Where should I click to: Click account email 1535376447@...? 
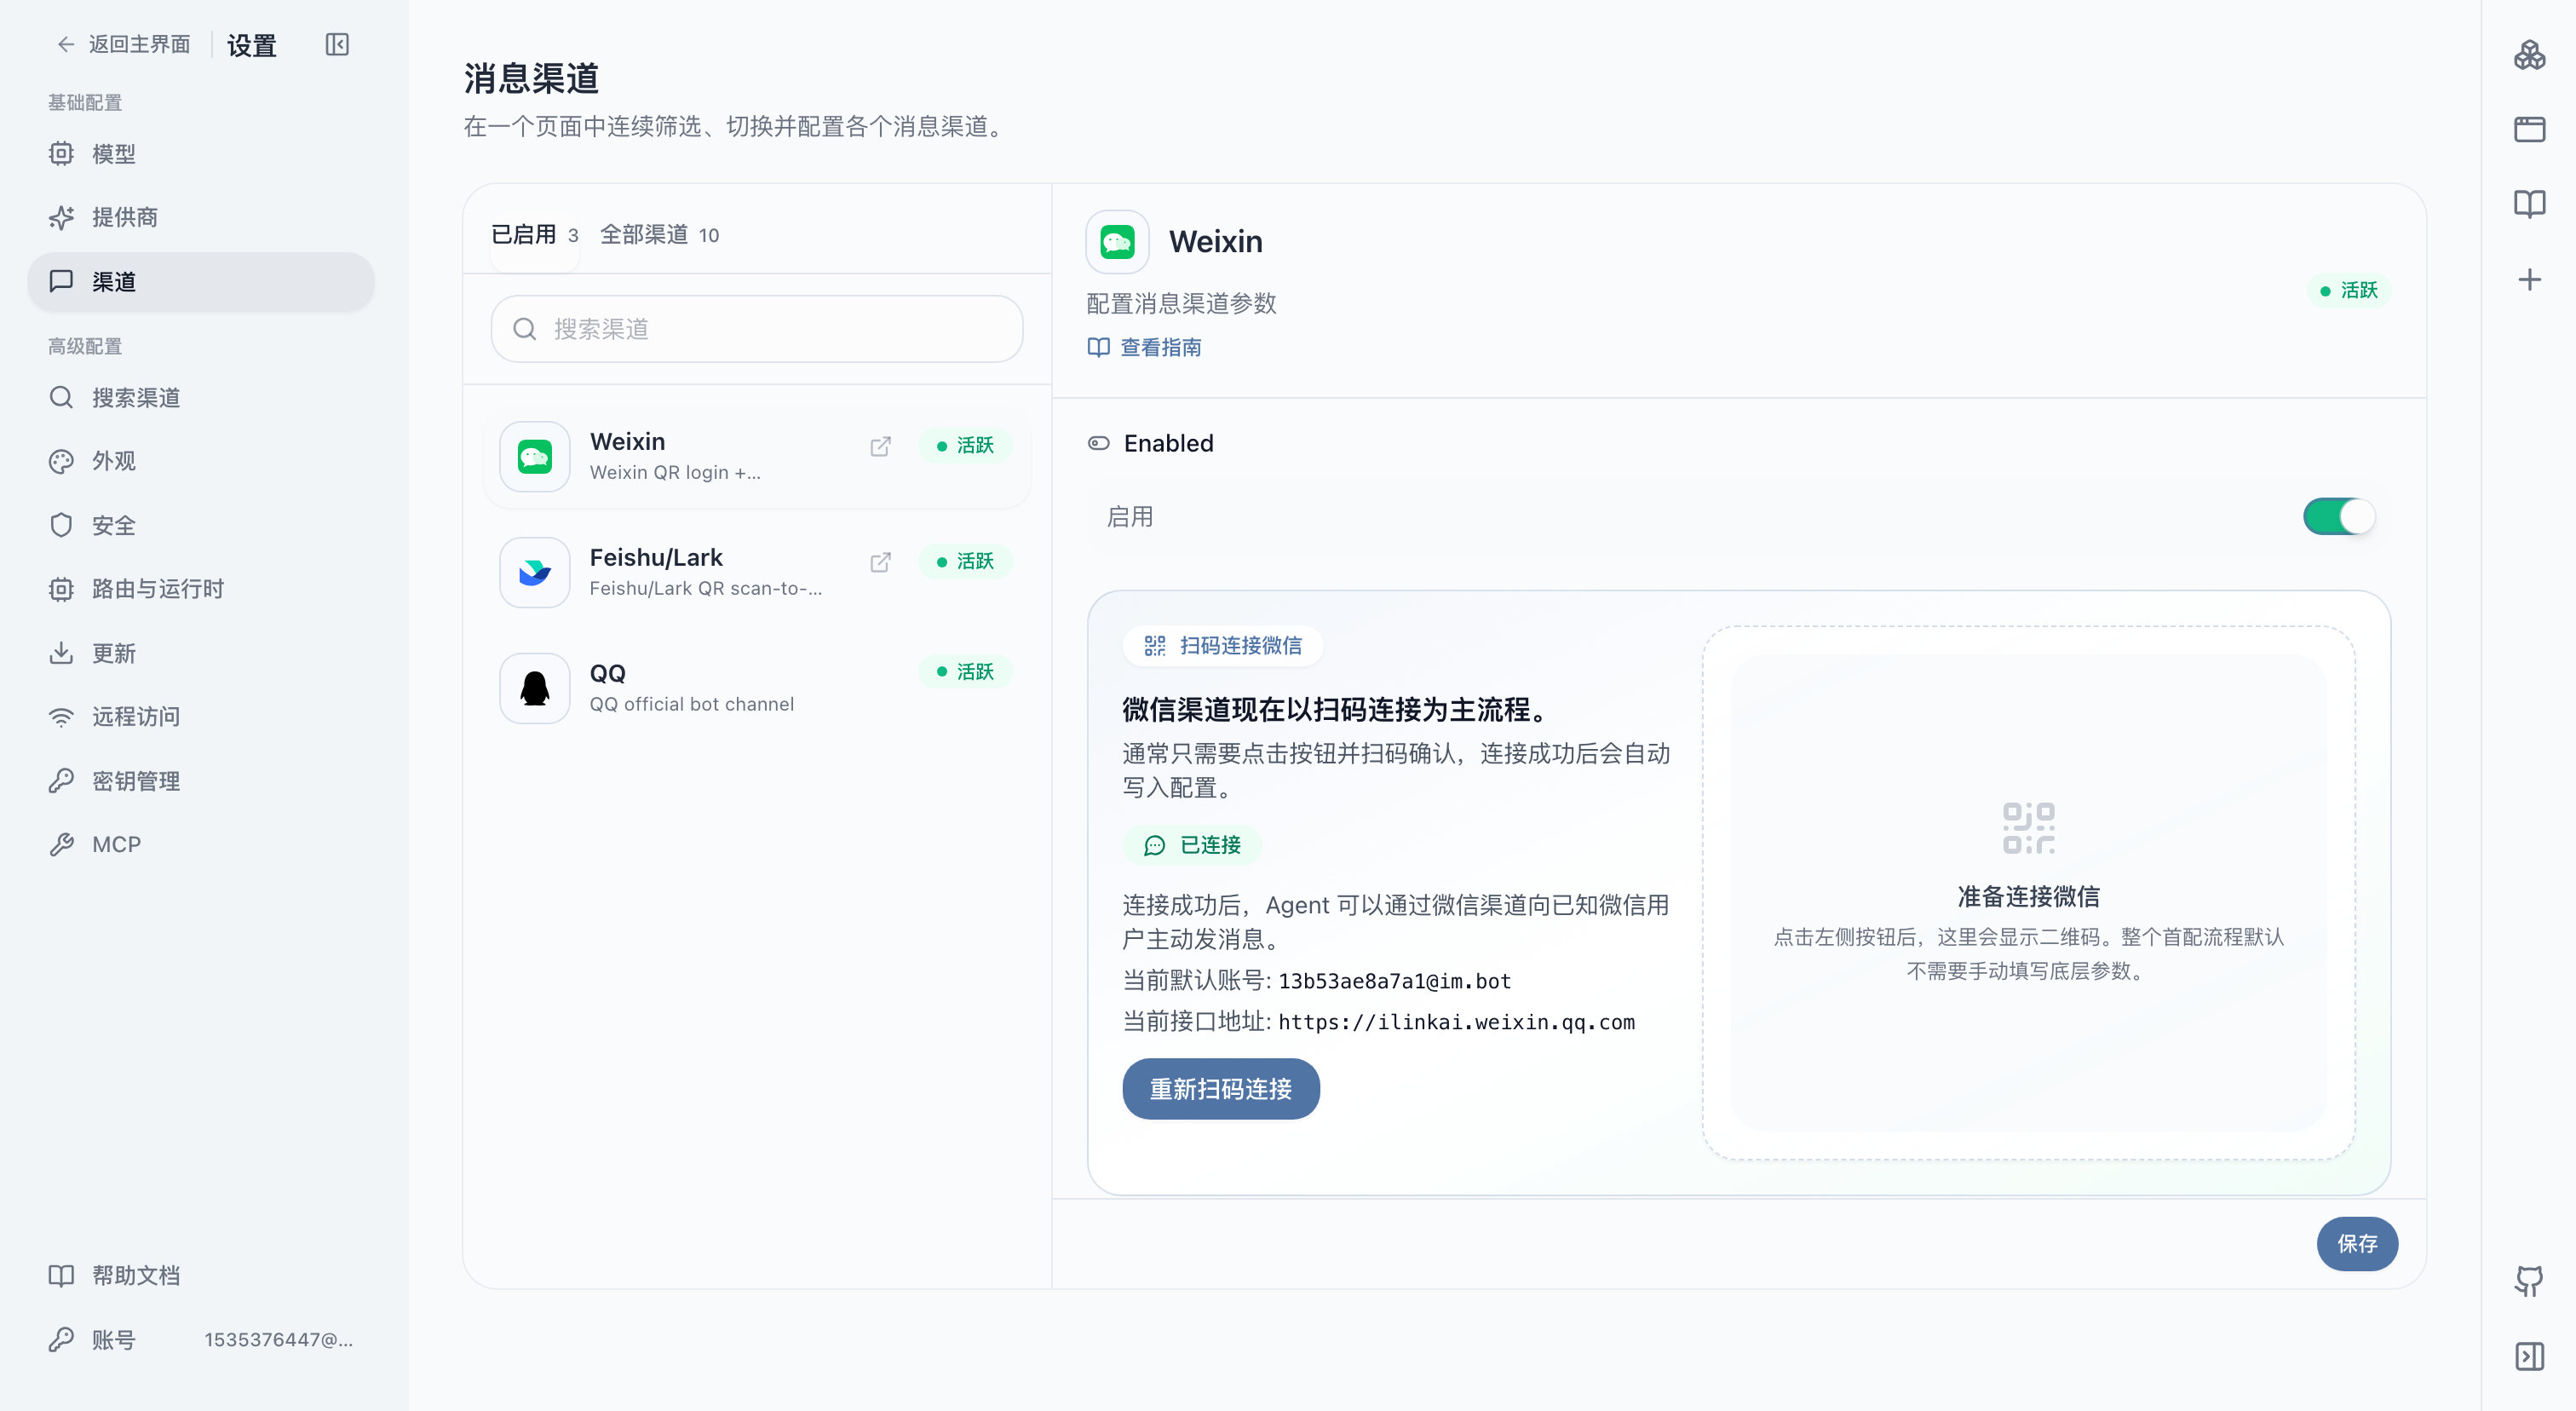(x=278, y=1340)
